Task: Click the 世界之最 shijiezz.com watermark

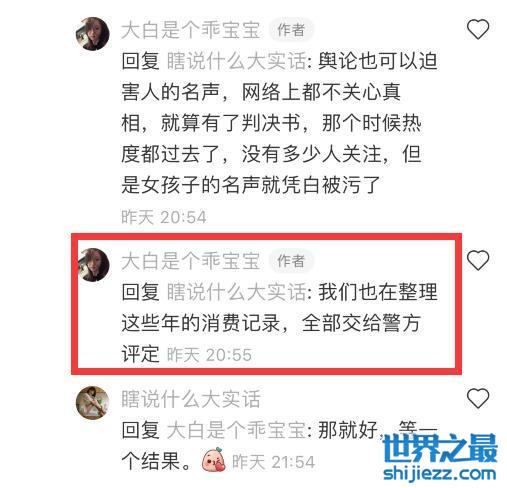Action: click(440, 457)
